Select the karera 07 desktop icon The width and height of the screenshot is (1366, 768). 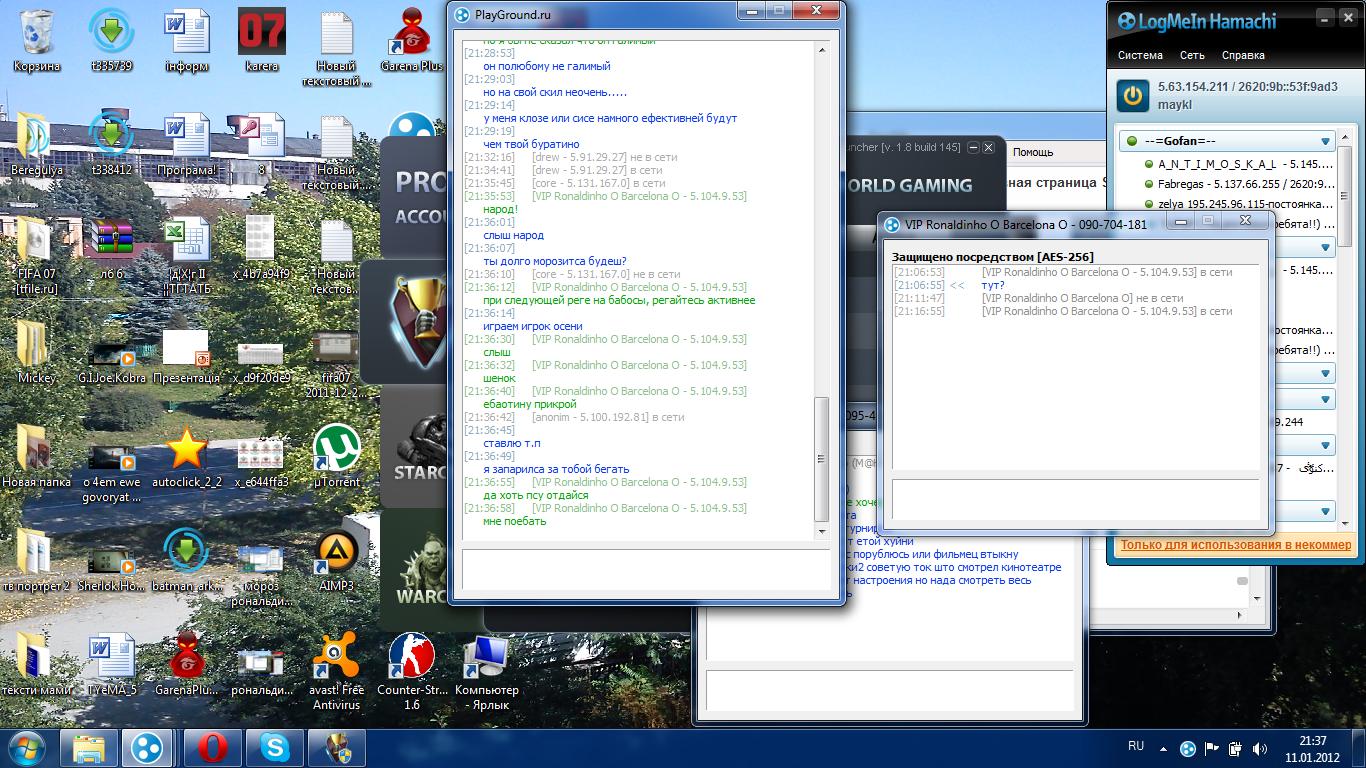click(261, 41)
